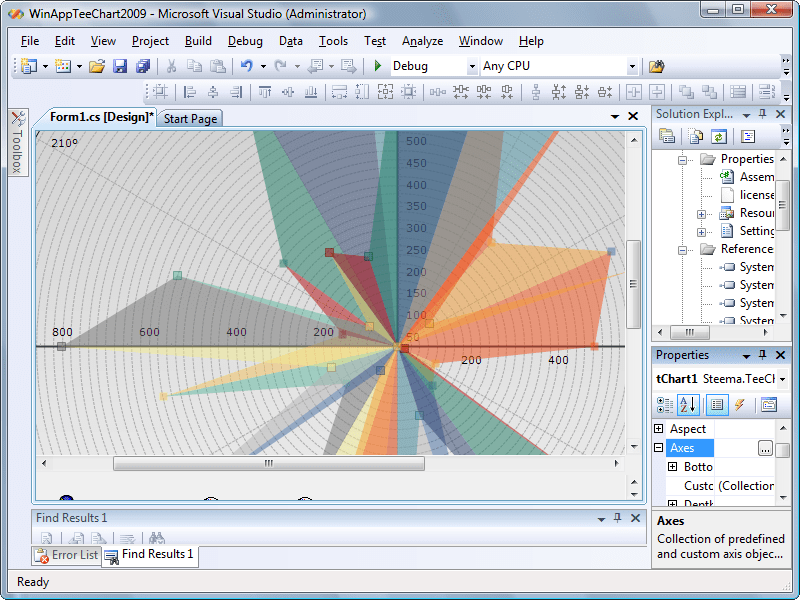The image size is (800, 600).
Task: Expand the Aspect property group
Action: click(659, 428)
